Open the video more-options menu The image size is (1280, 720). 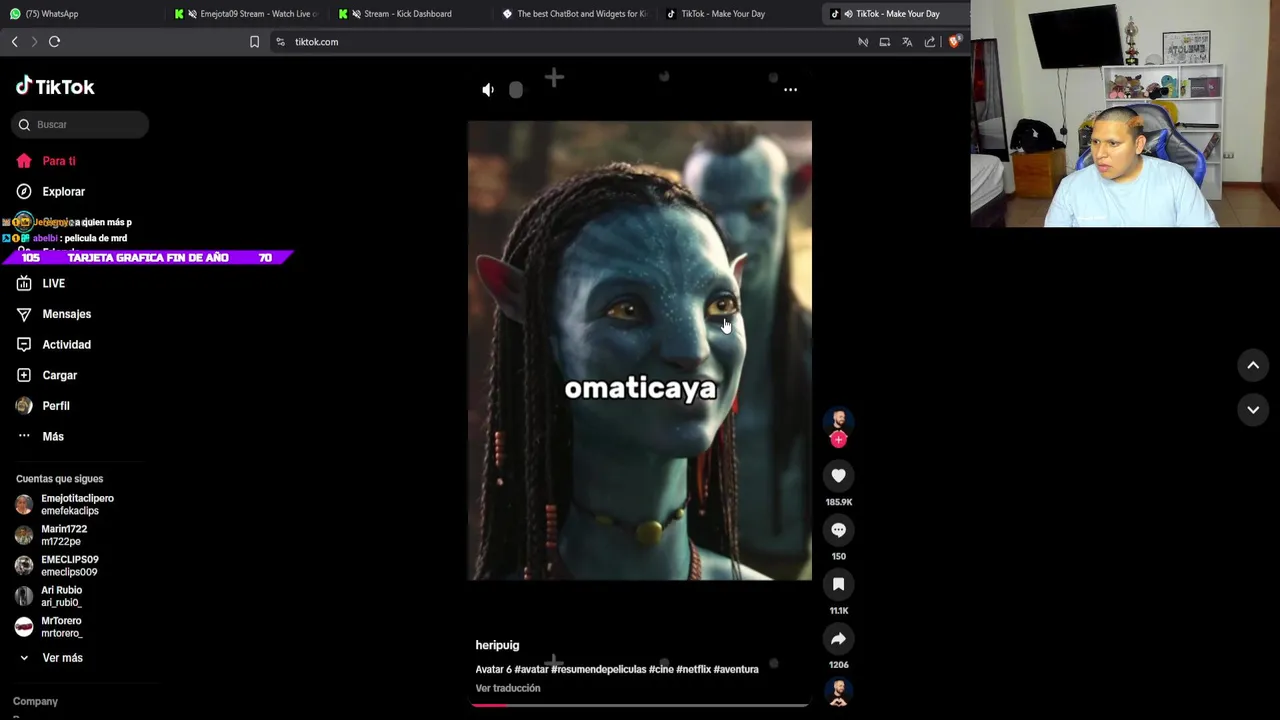point(790,90)
